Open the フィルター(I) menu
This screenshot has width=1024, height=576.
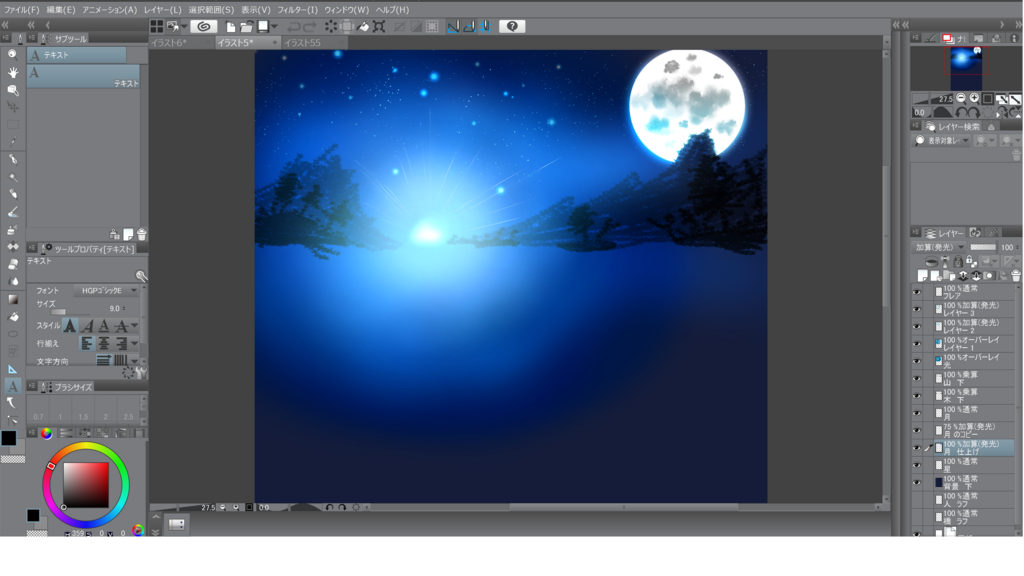(297, 10)
